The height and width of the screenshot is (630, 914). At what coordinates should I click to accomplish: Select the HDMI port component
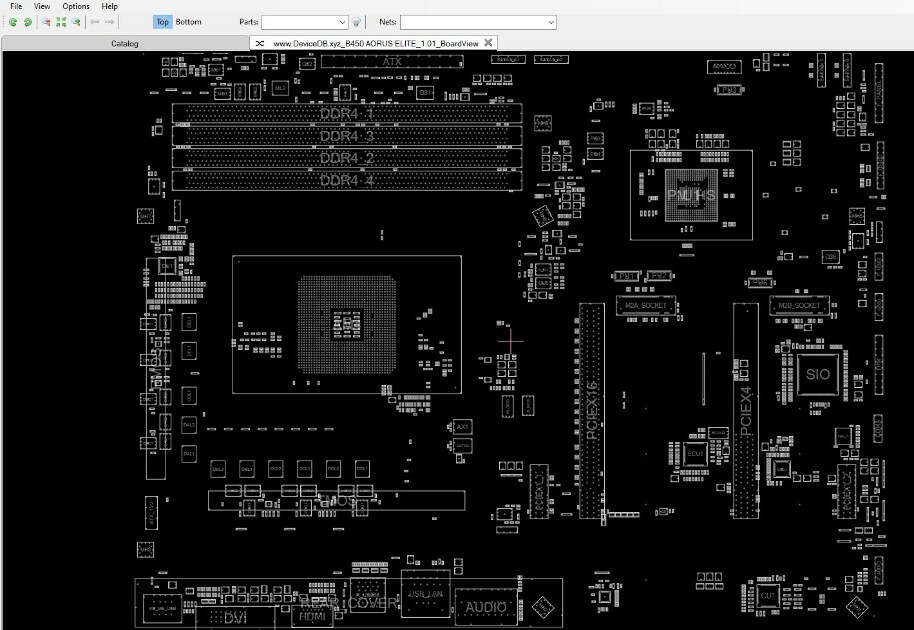click(312, 616)
